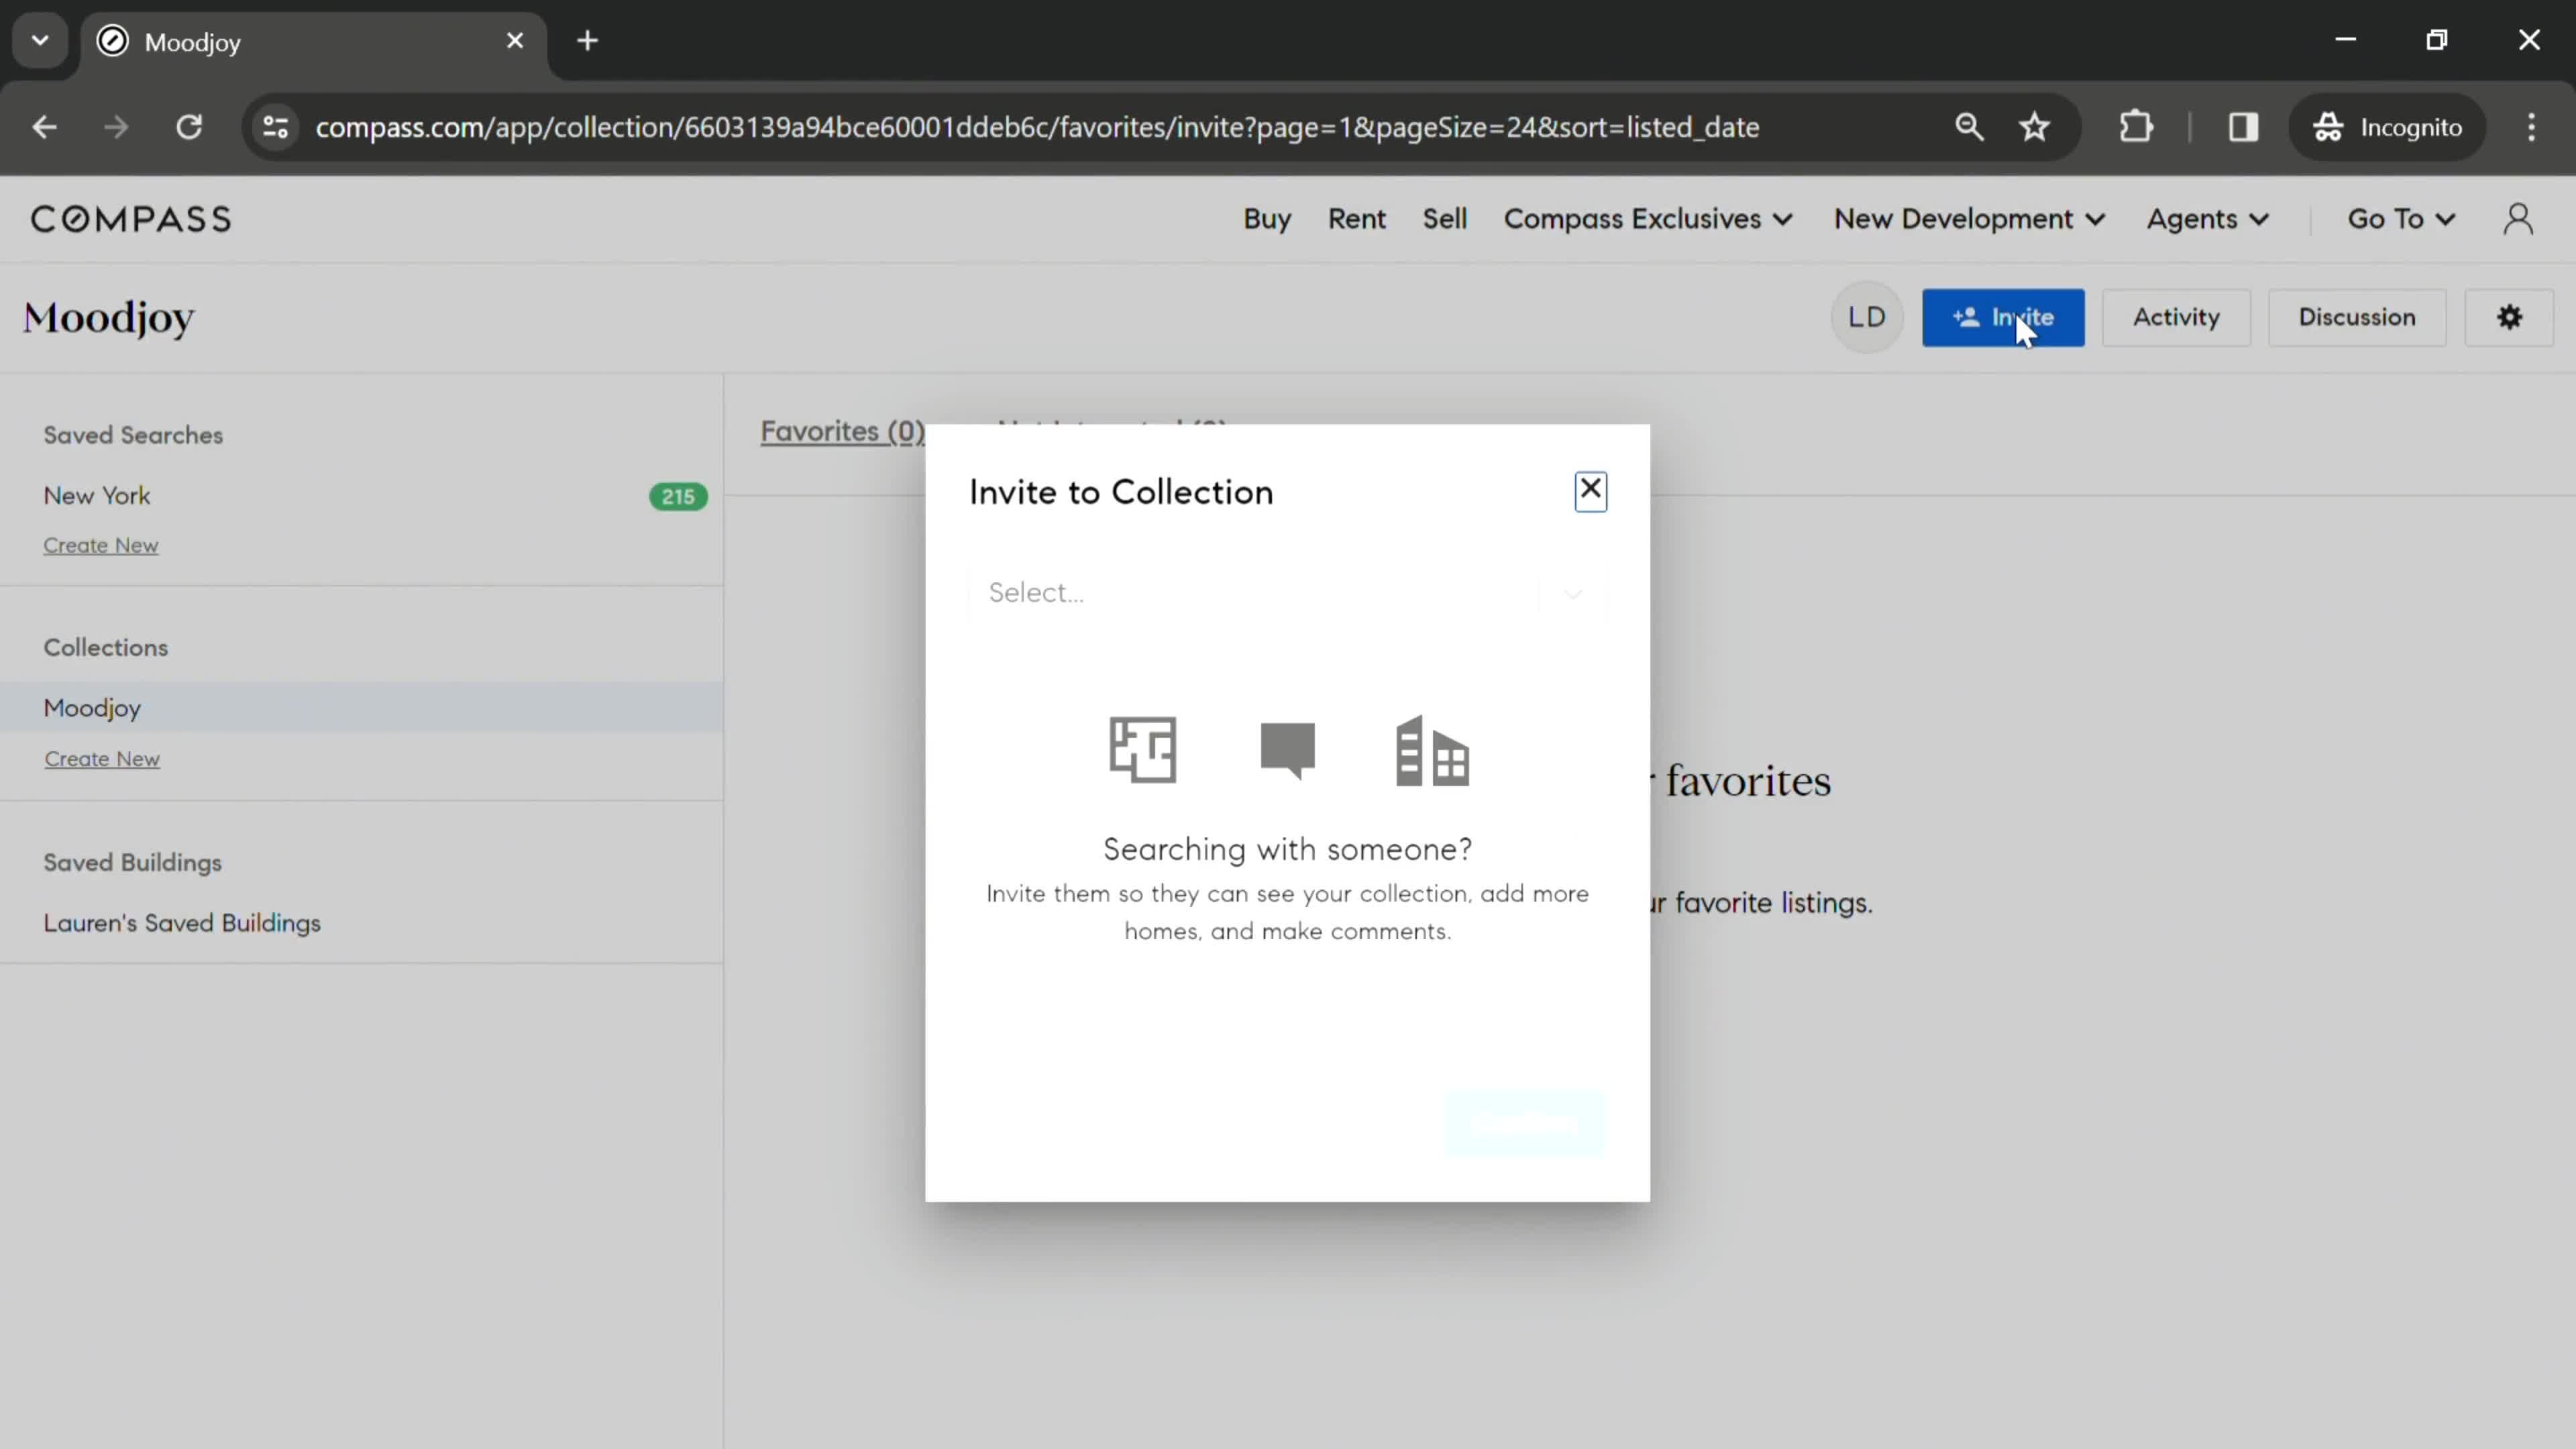Reload the current page

point(189,127)
